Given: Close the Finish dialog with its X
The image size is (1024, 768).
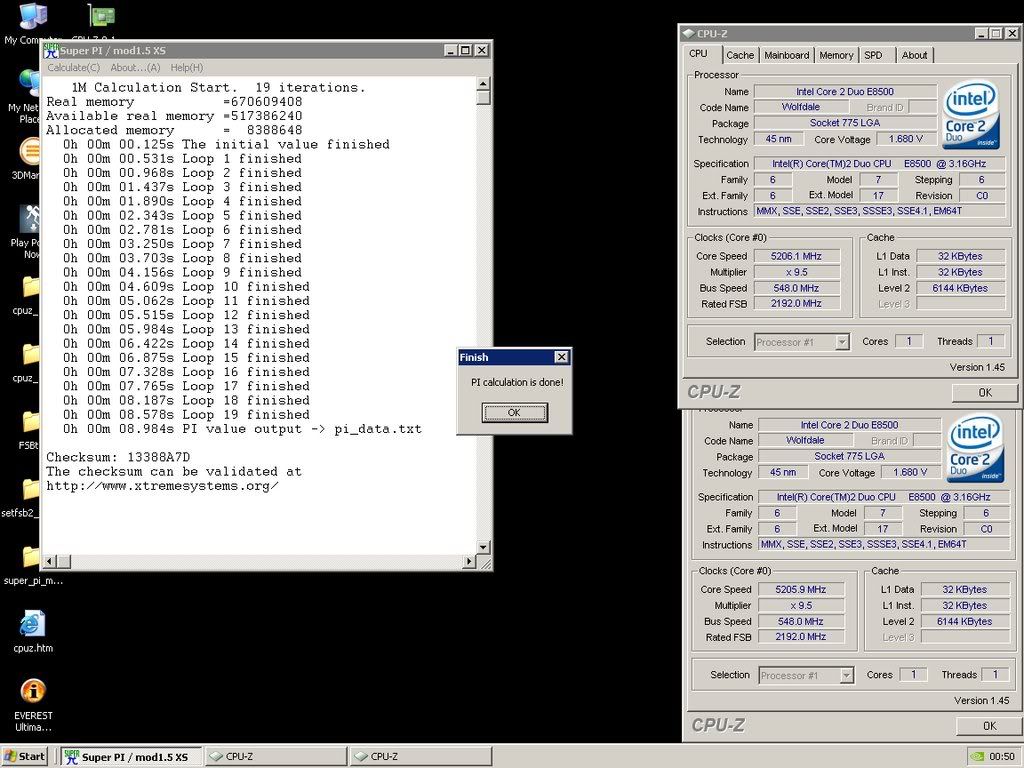Looking at the screenshot, I should point(562,357).
